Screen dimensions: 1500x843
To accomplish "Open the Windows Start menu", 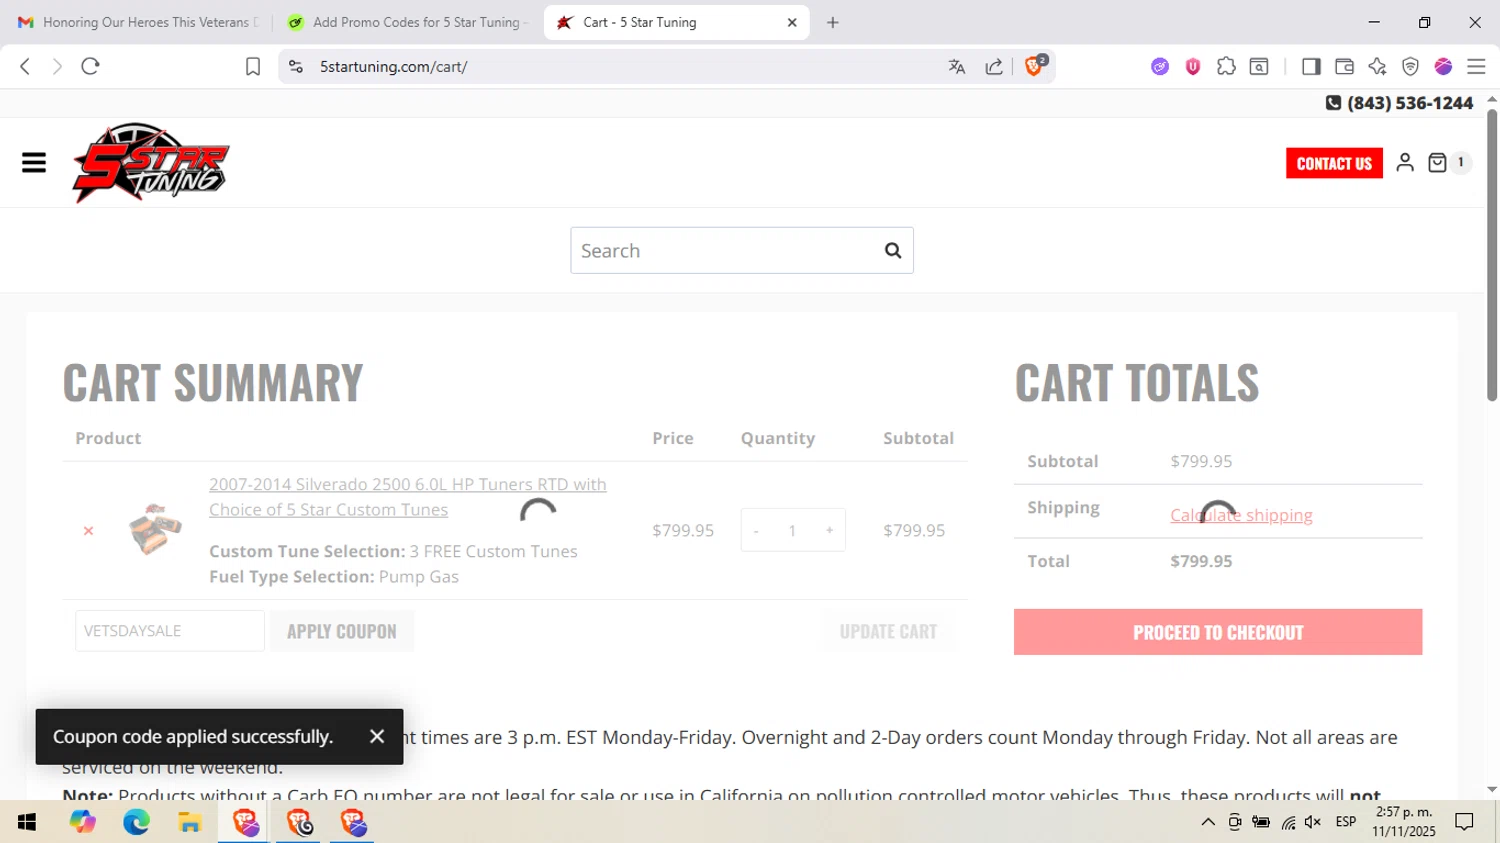I will point(27,822).
